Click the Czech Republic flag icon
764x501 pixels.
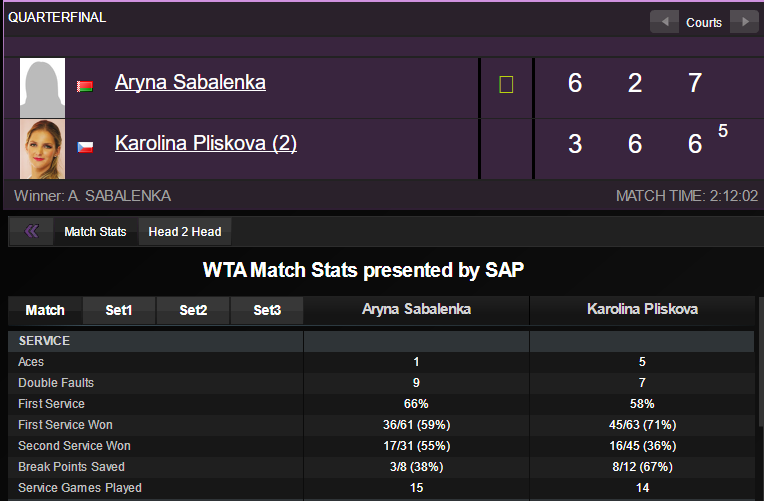click(85, 147)
